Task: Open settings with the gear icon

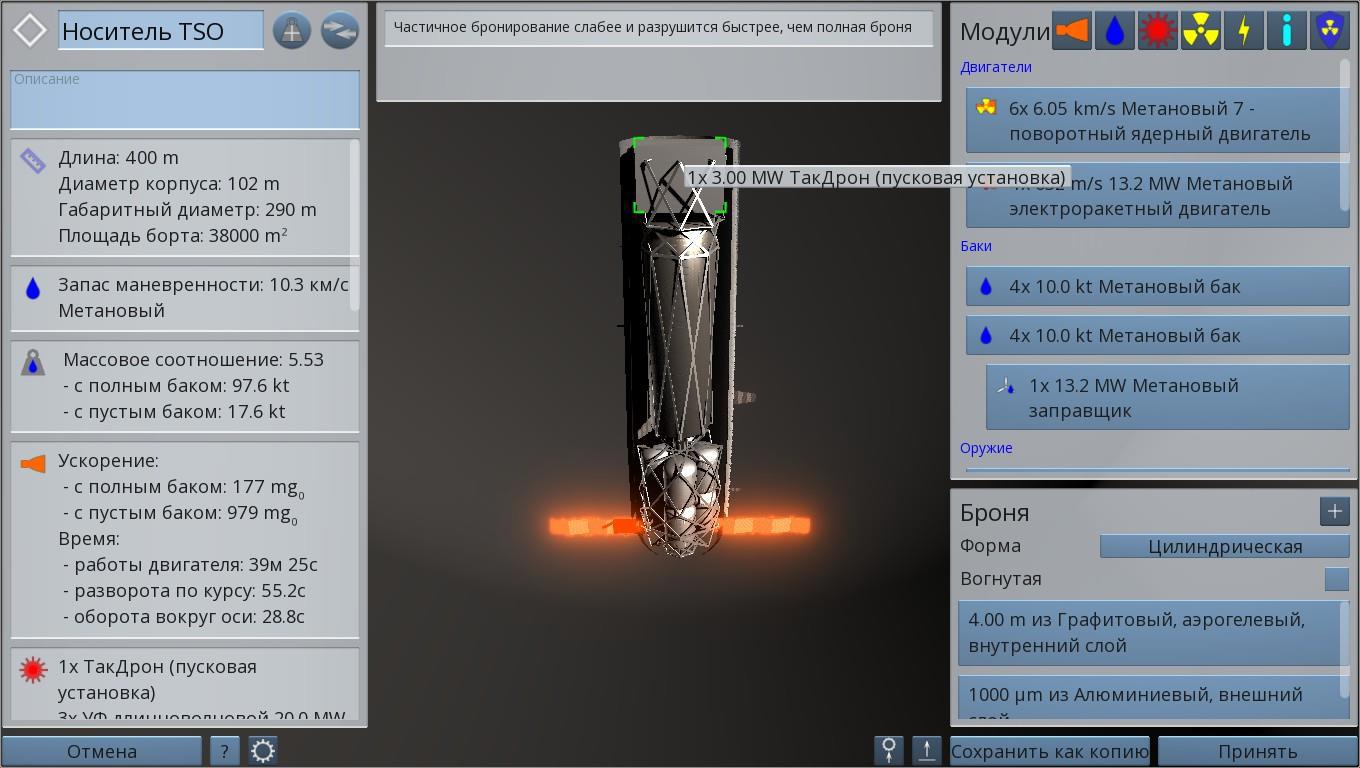Action: (263, 751)
